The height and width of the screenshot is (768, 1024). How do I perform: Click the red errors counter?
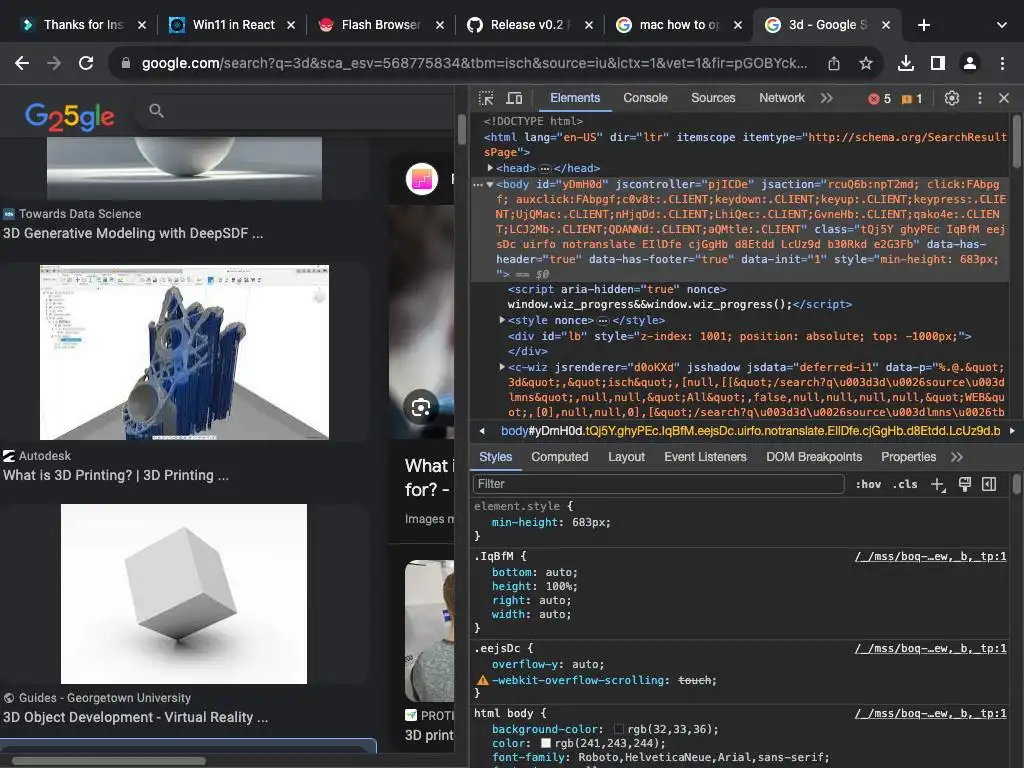click(879, 99)
